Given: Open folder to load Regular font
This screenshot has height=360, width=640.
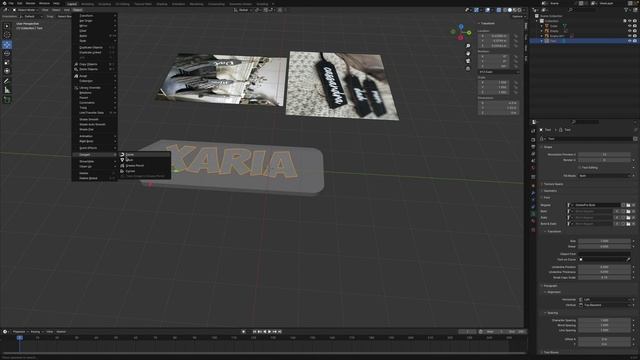Looking at the screenshot, I should pyautogui.click(x=628, y=205).
